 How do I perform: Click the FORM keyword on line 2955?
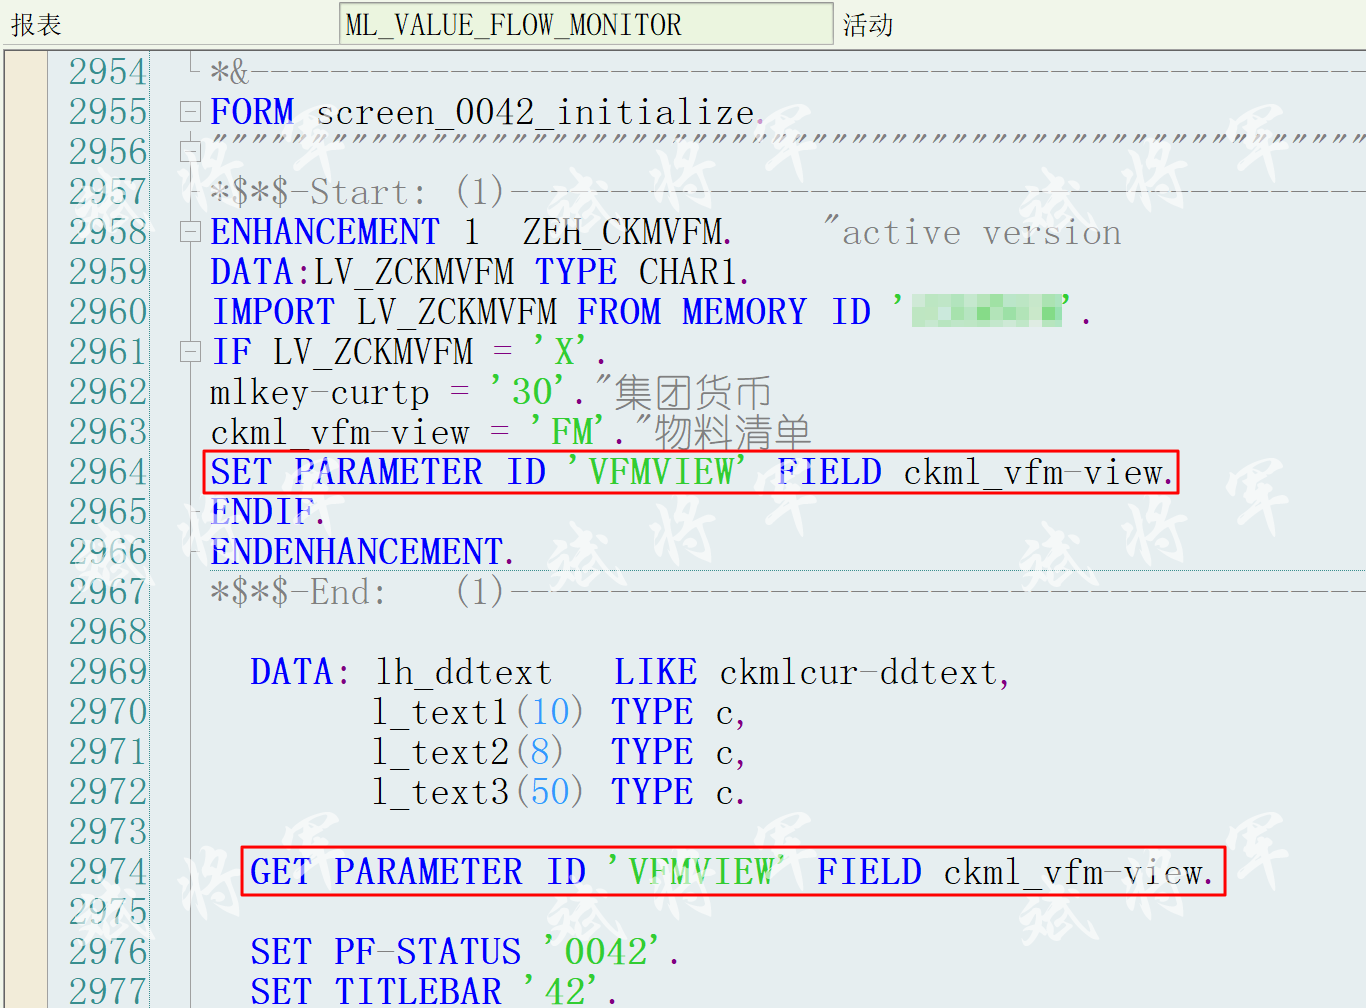pos(252,112)
